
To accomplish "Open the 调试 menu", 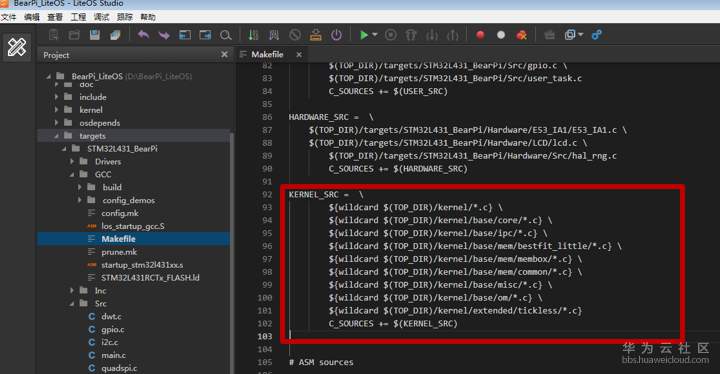I will point(101,17).
